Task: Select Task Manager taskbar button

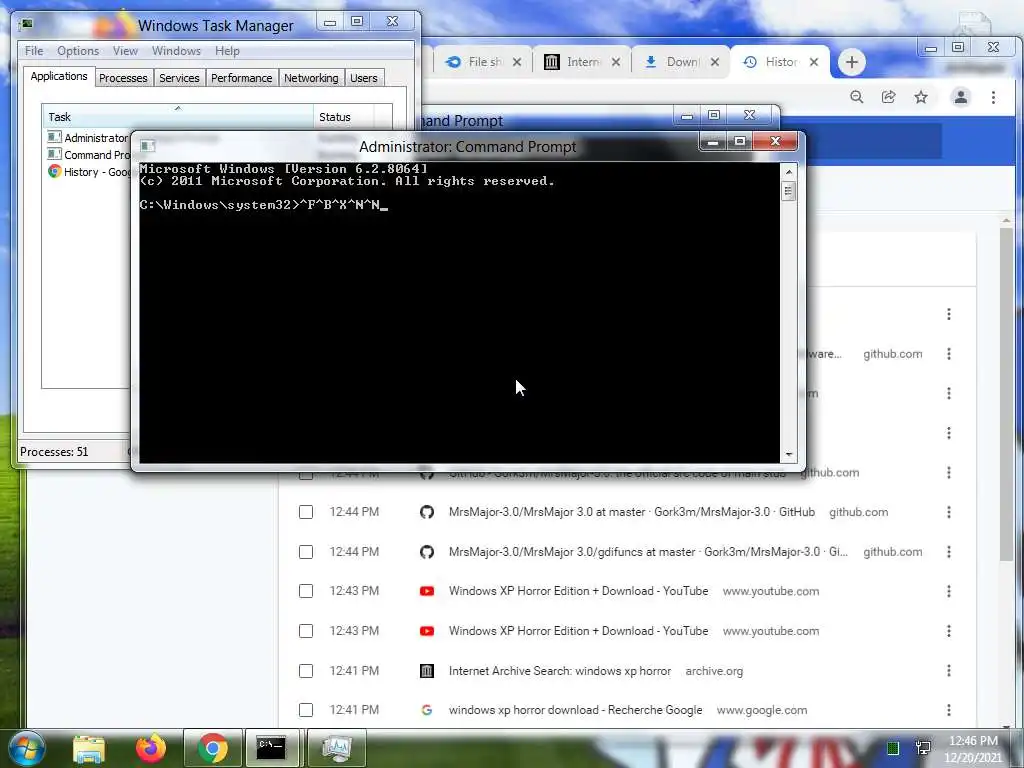Action: coord(336,748)
